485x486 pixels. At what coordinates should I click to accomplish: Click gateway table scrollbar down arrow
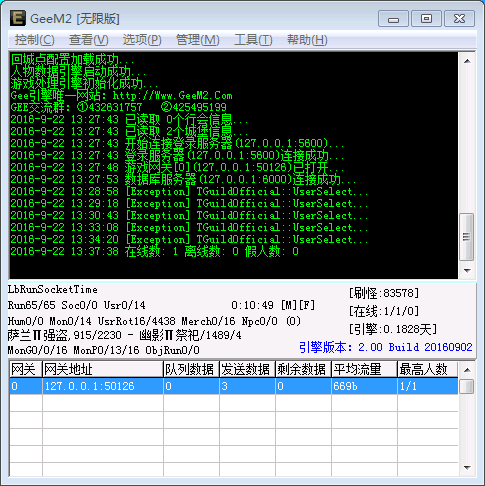tap(467, 468)
